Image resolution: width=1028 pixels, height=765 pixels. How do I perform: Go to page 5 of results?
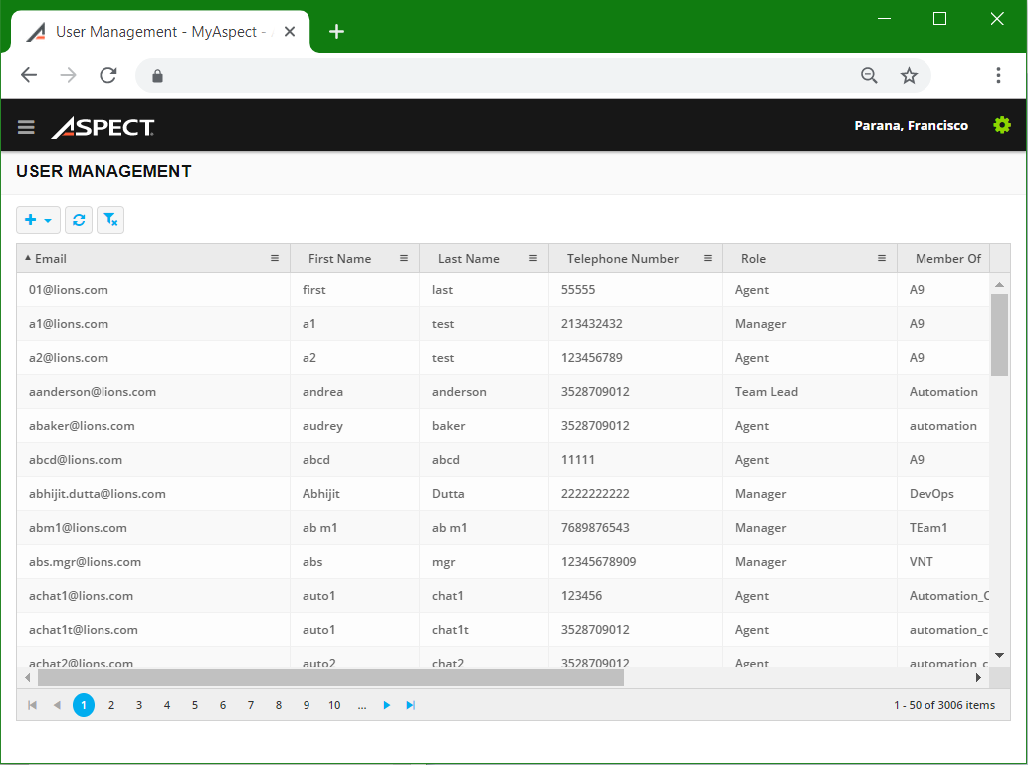194,705
